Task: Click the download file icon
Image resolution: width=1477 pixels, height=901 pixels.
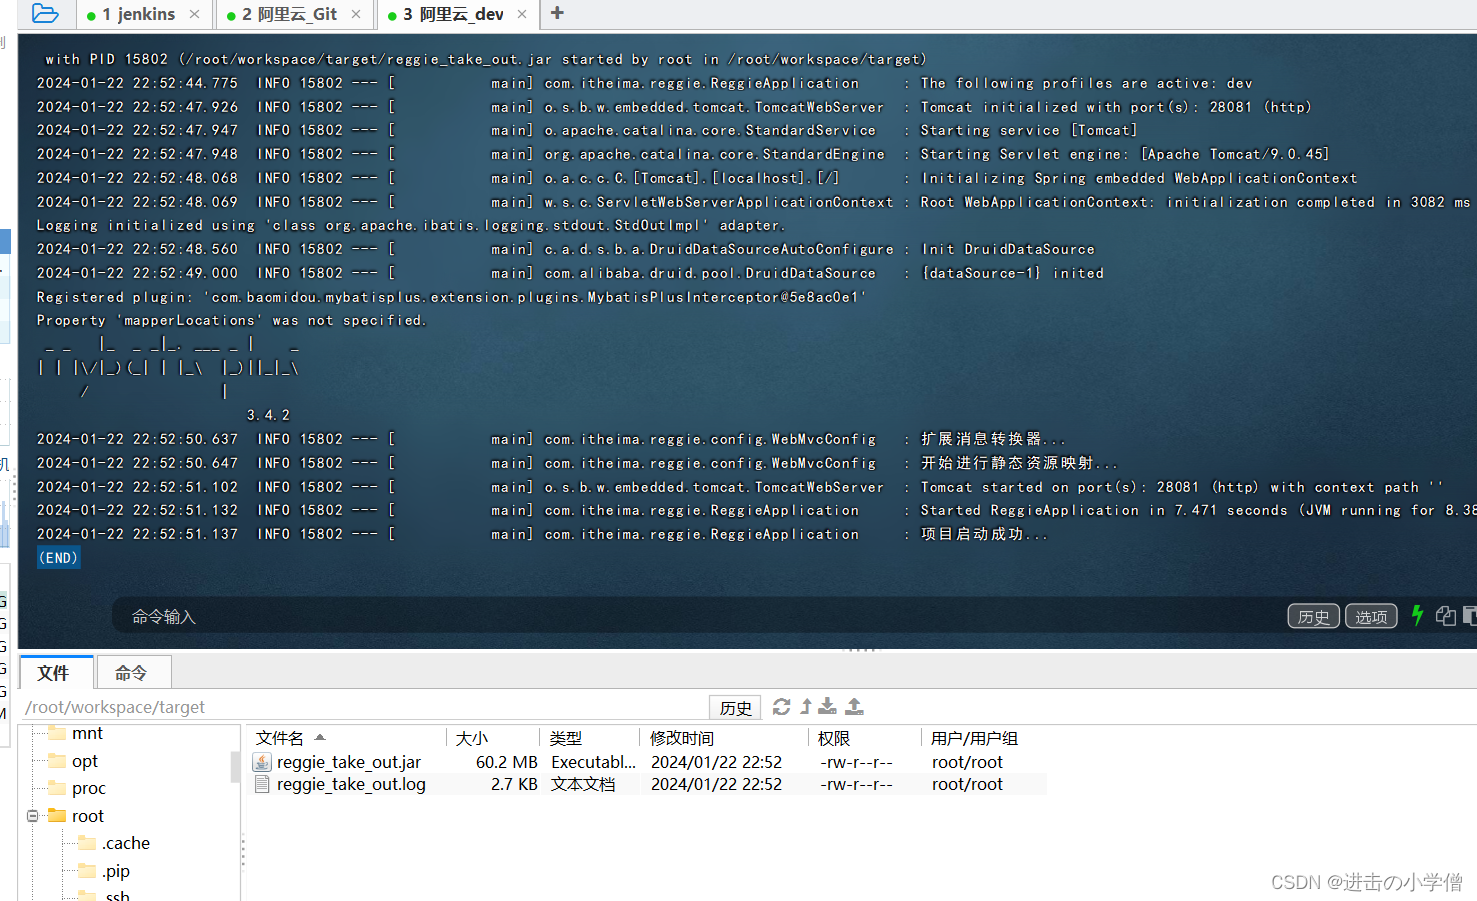Action: pyautogui.click(x=828, y=707)
